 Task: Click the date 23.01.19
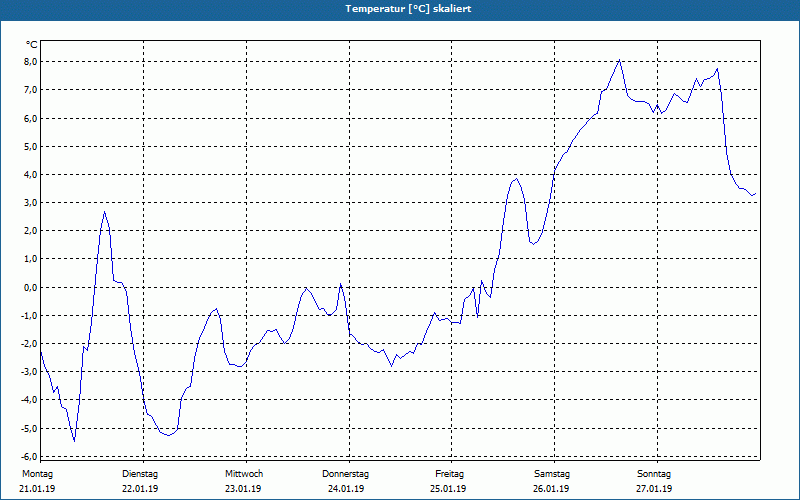click(x=243, y=489)
